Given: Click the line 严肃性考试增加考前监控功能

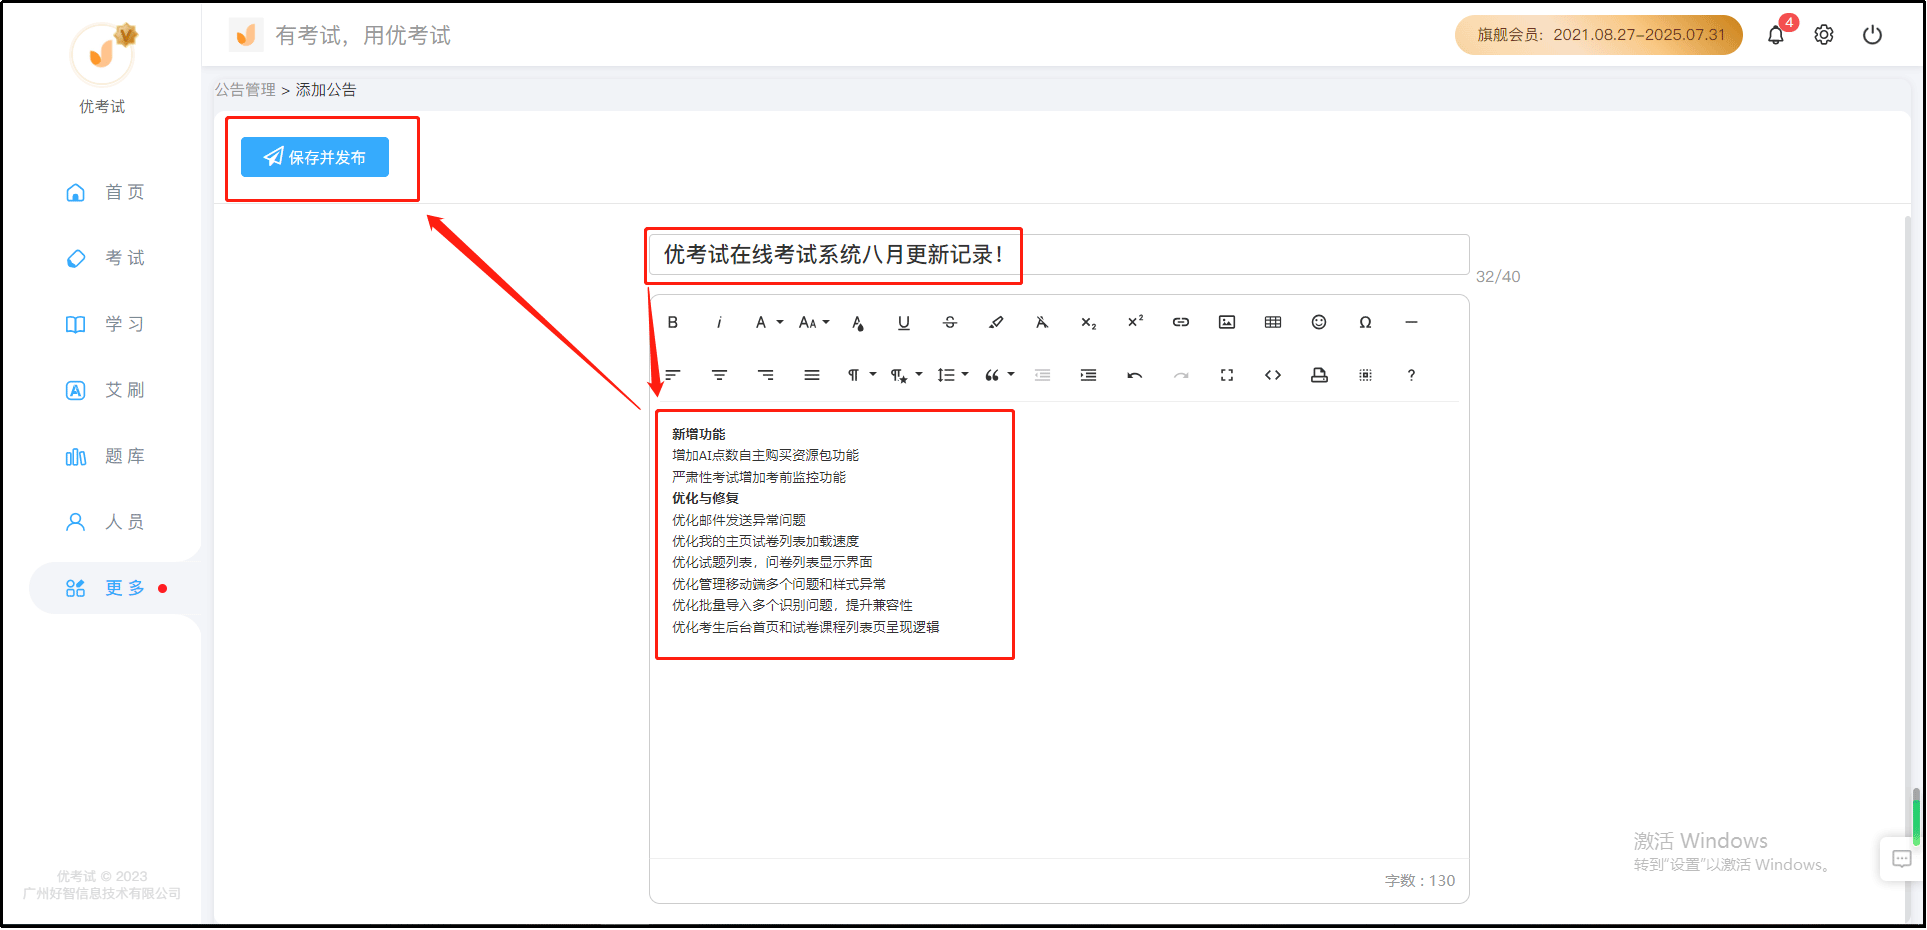Looking at the screenshot, I should pyautogui.click(x=759, y=477).
